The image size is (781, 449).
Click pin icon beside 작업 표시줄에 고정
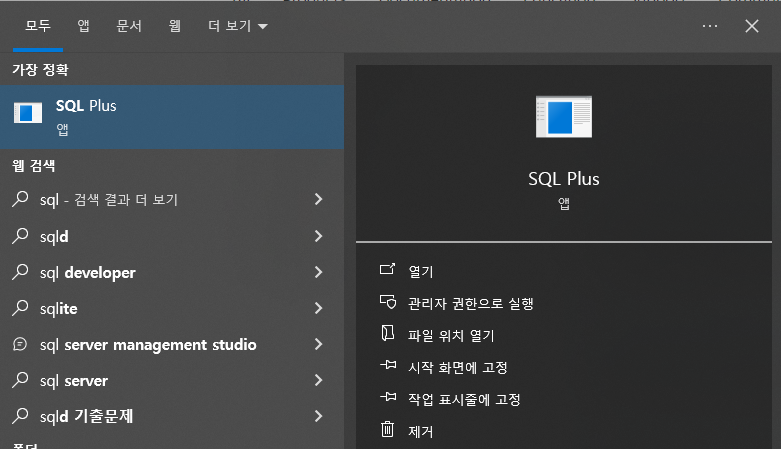[388, 397]
